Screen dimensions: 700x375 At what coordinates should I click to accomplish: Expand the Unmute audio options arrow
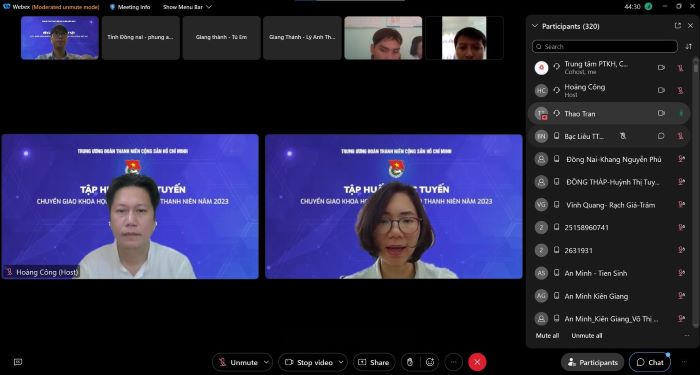(x=267, y=362)
